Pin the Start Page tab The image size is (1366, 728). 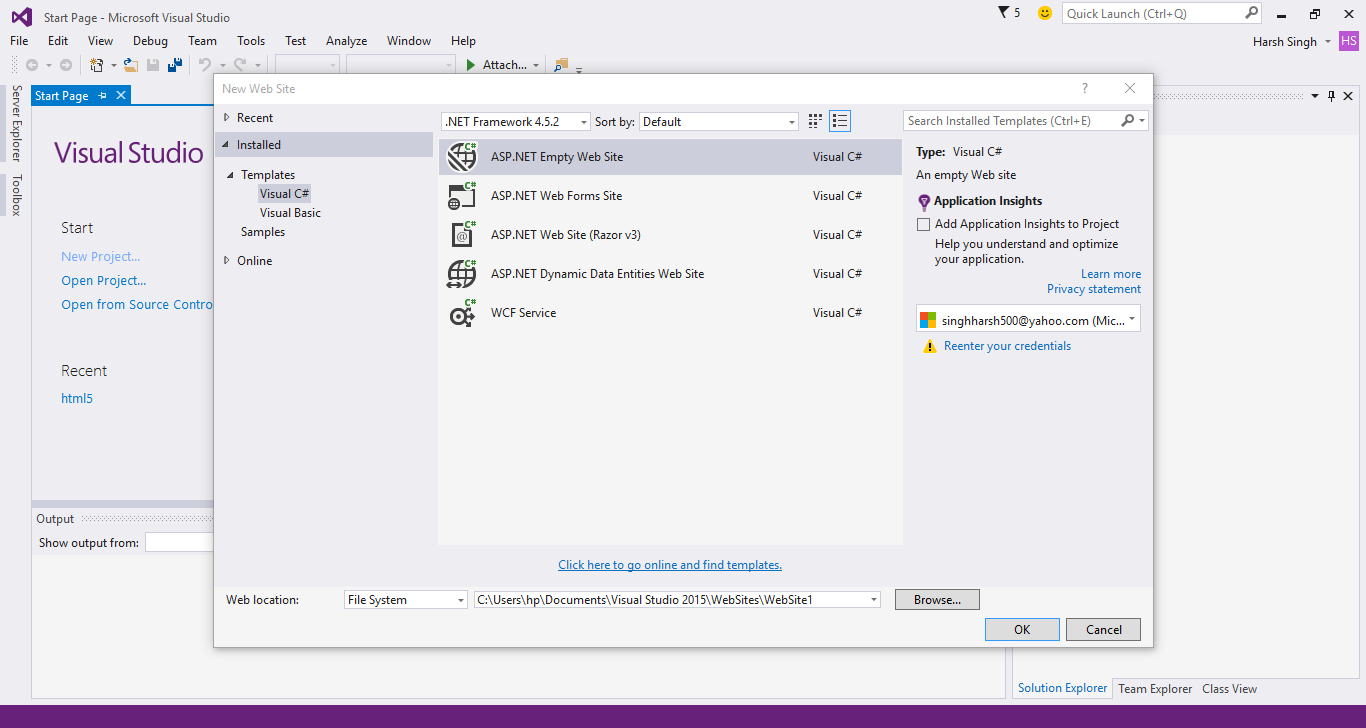click(x=103, y=96)
